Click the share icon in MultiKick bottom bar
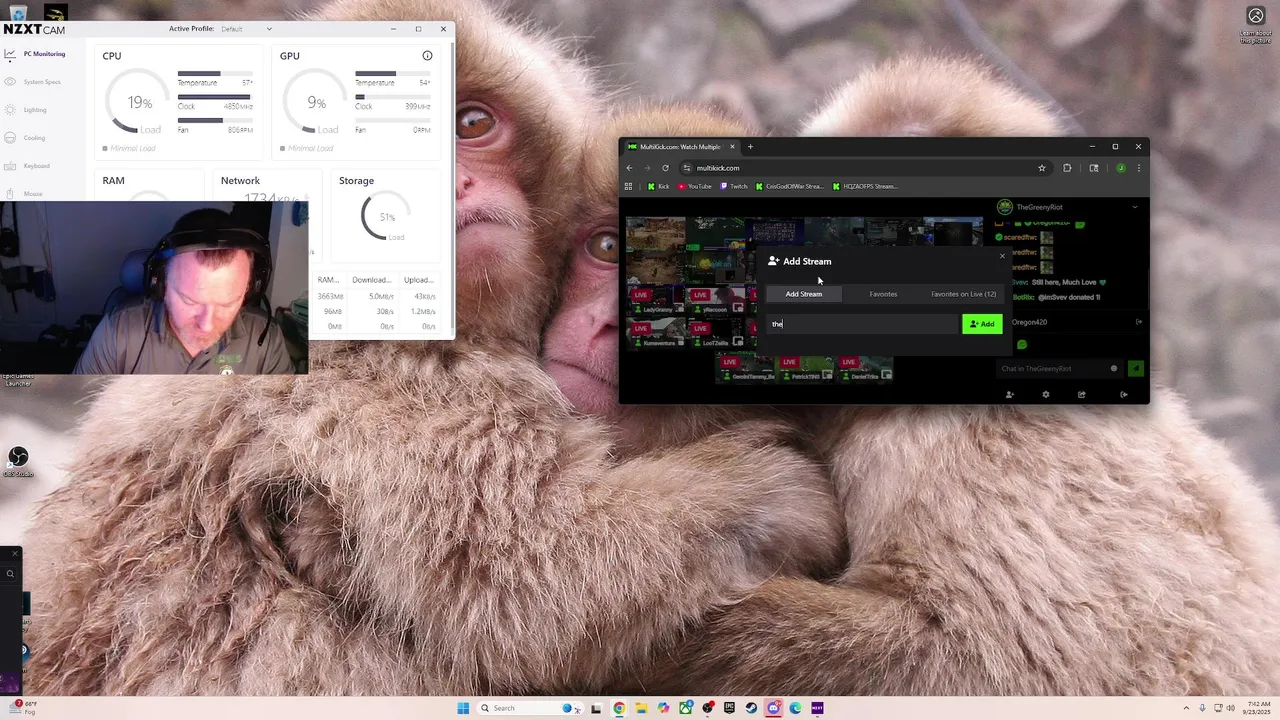Image resolution: width=1280 pixels, height=720 pixels. [x=1082, y=395]
